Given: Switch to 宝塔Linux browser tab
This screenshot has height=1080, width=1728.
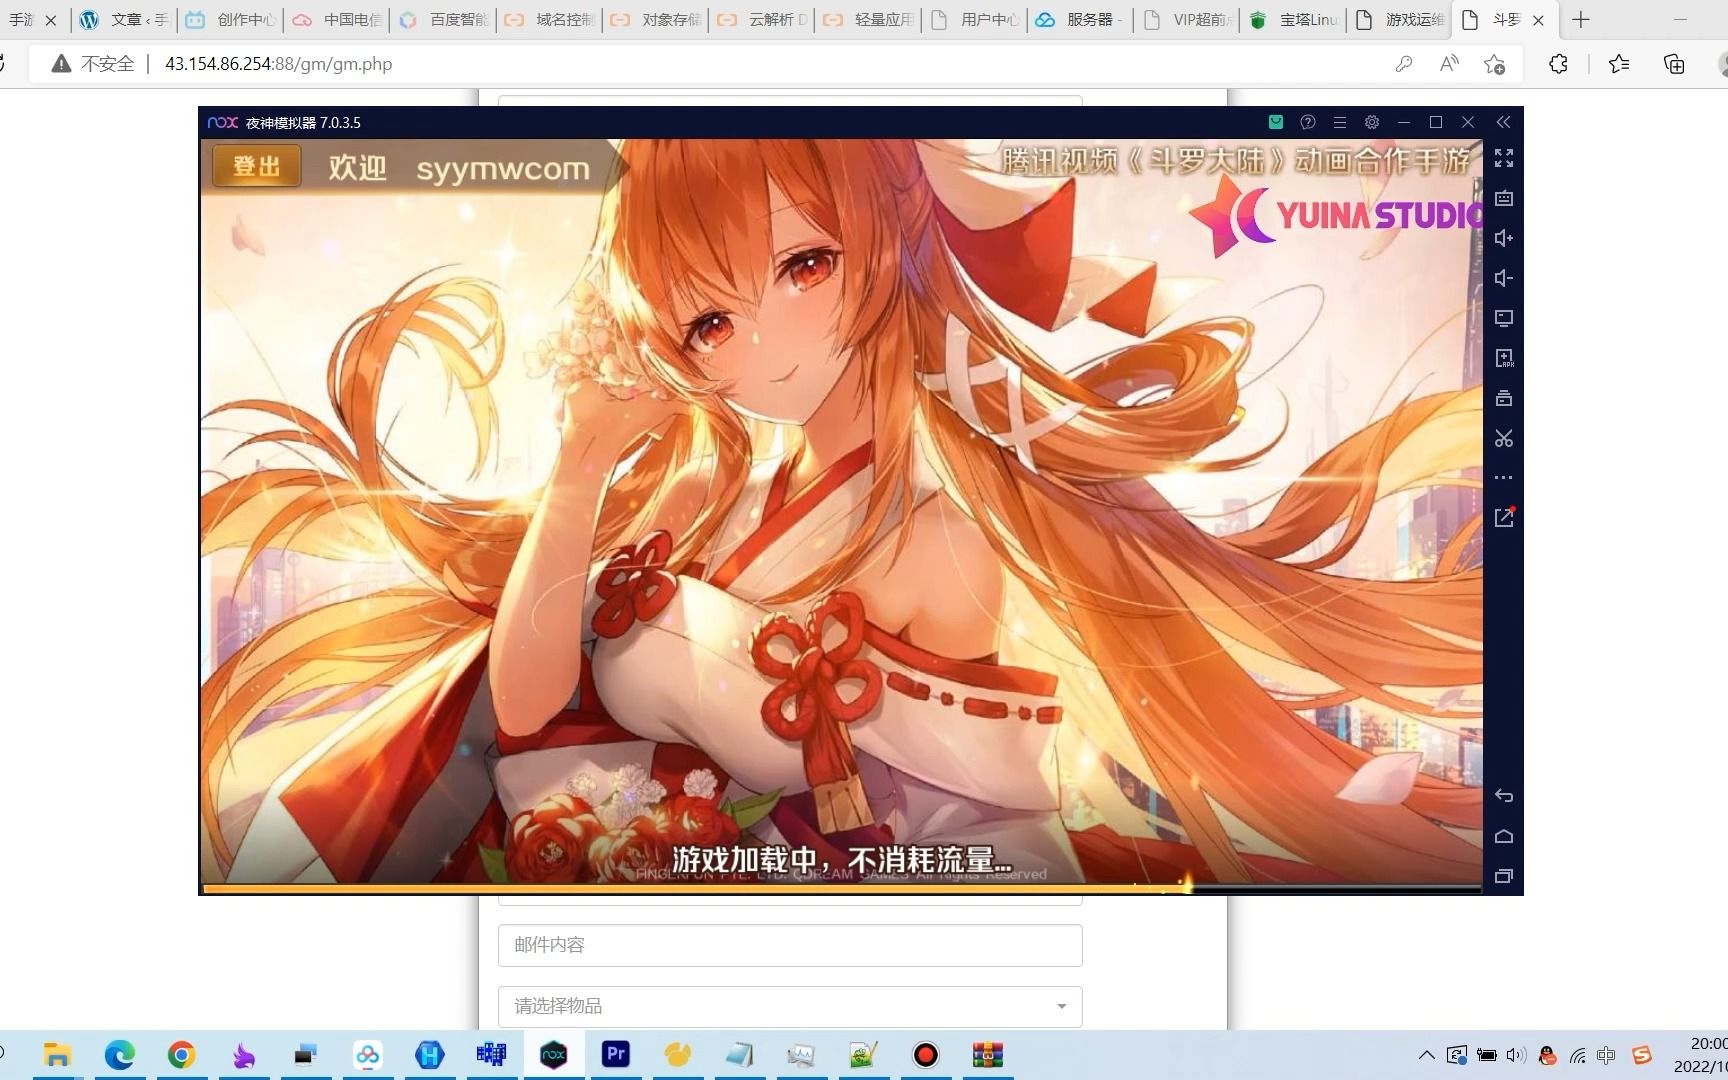Looking at the screenshot, I should click(x=1293, y=20).
